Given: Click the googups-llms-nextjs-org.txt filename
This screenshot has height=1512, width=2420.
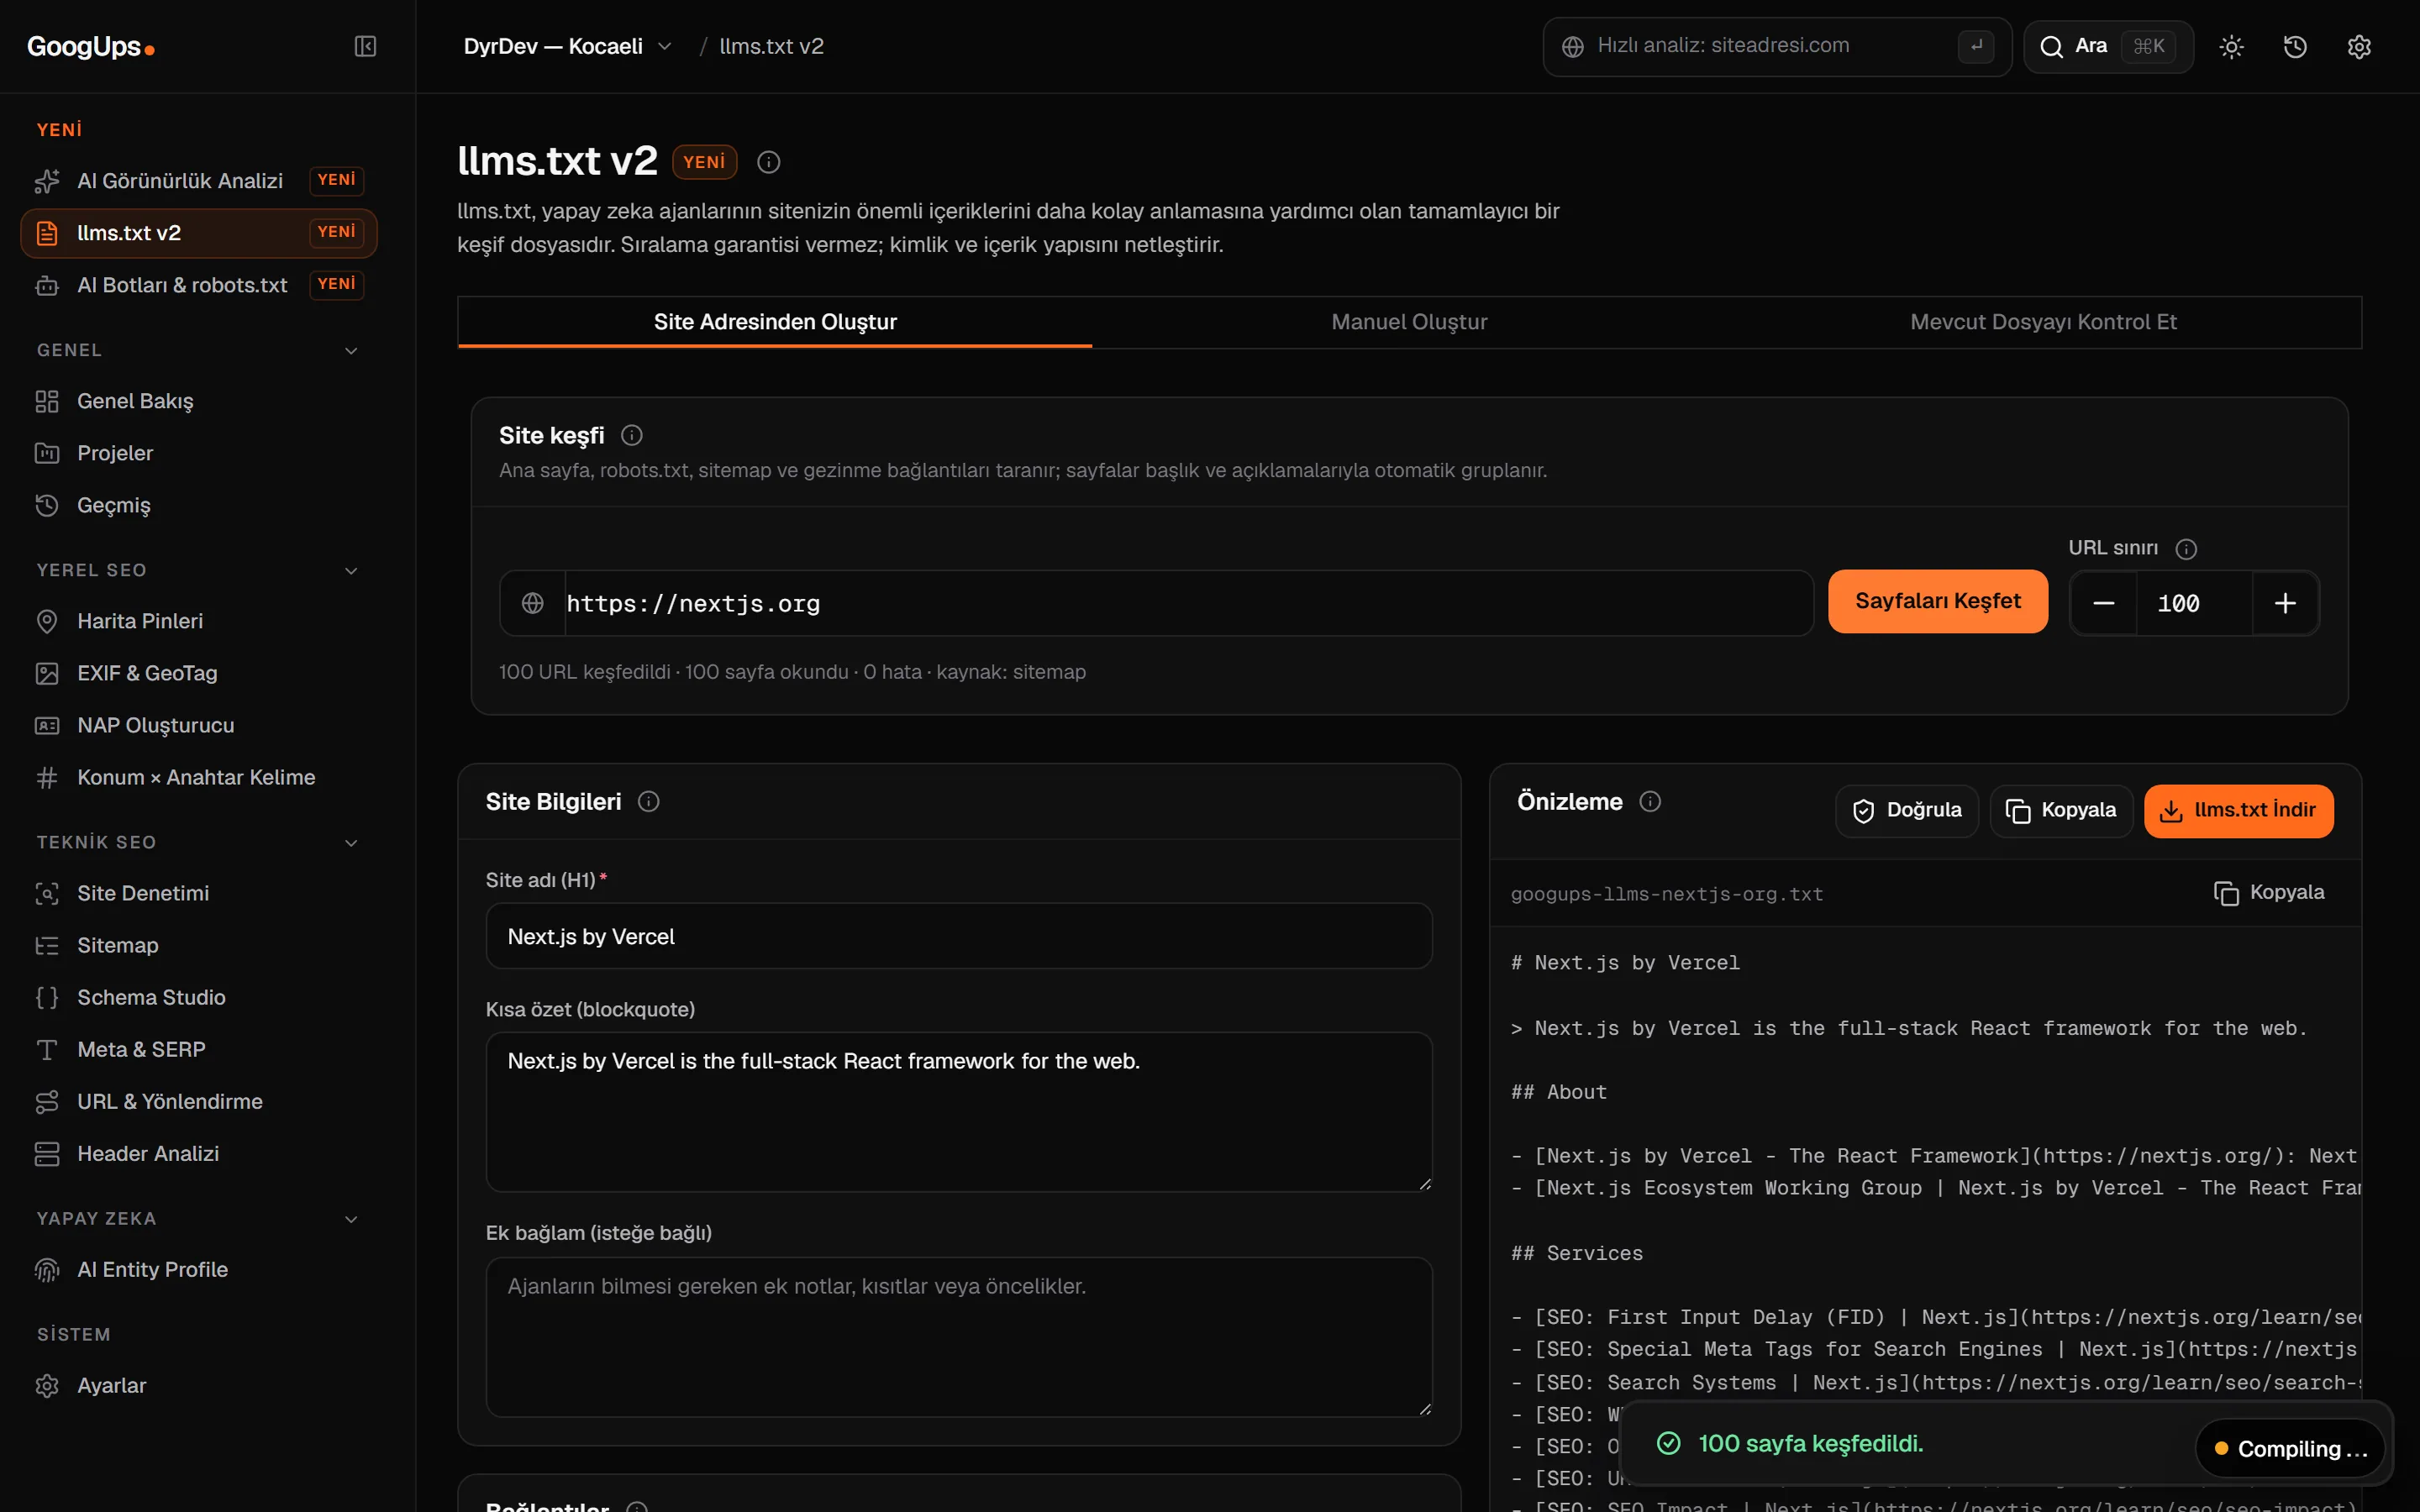Looking at the screenshot, I should pos(1667,894).
